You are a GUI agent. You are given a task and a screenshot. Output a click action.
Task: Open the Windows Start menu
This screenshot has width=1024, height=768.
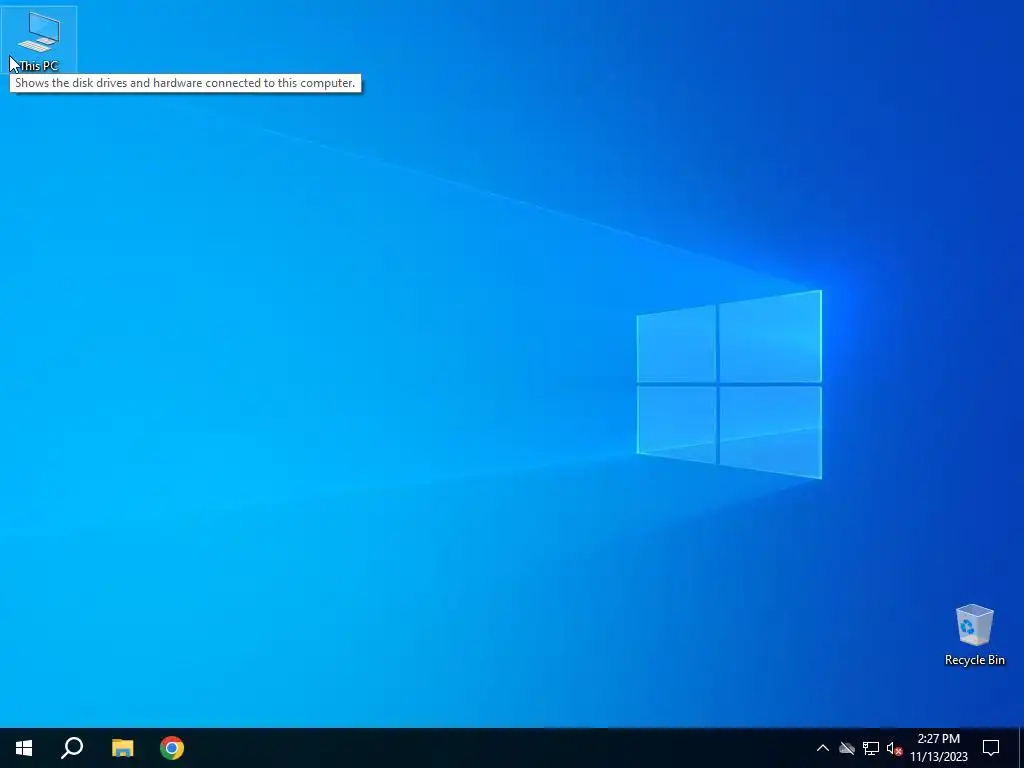(24, 748)
